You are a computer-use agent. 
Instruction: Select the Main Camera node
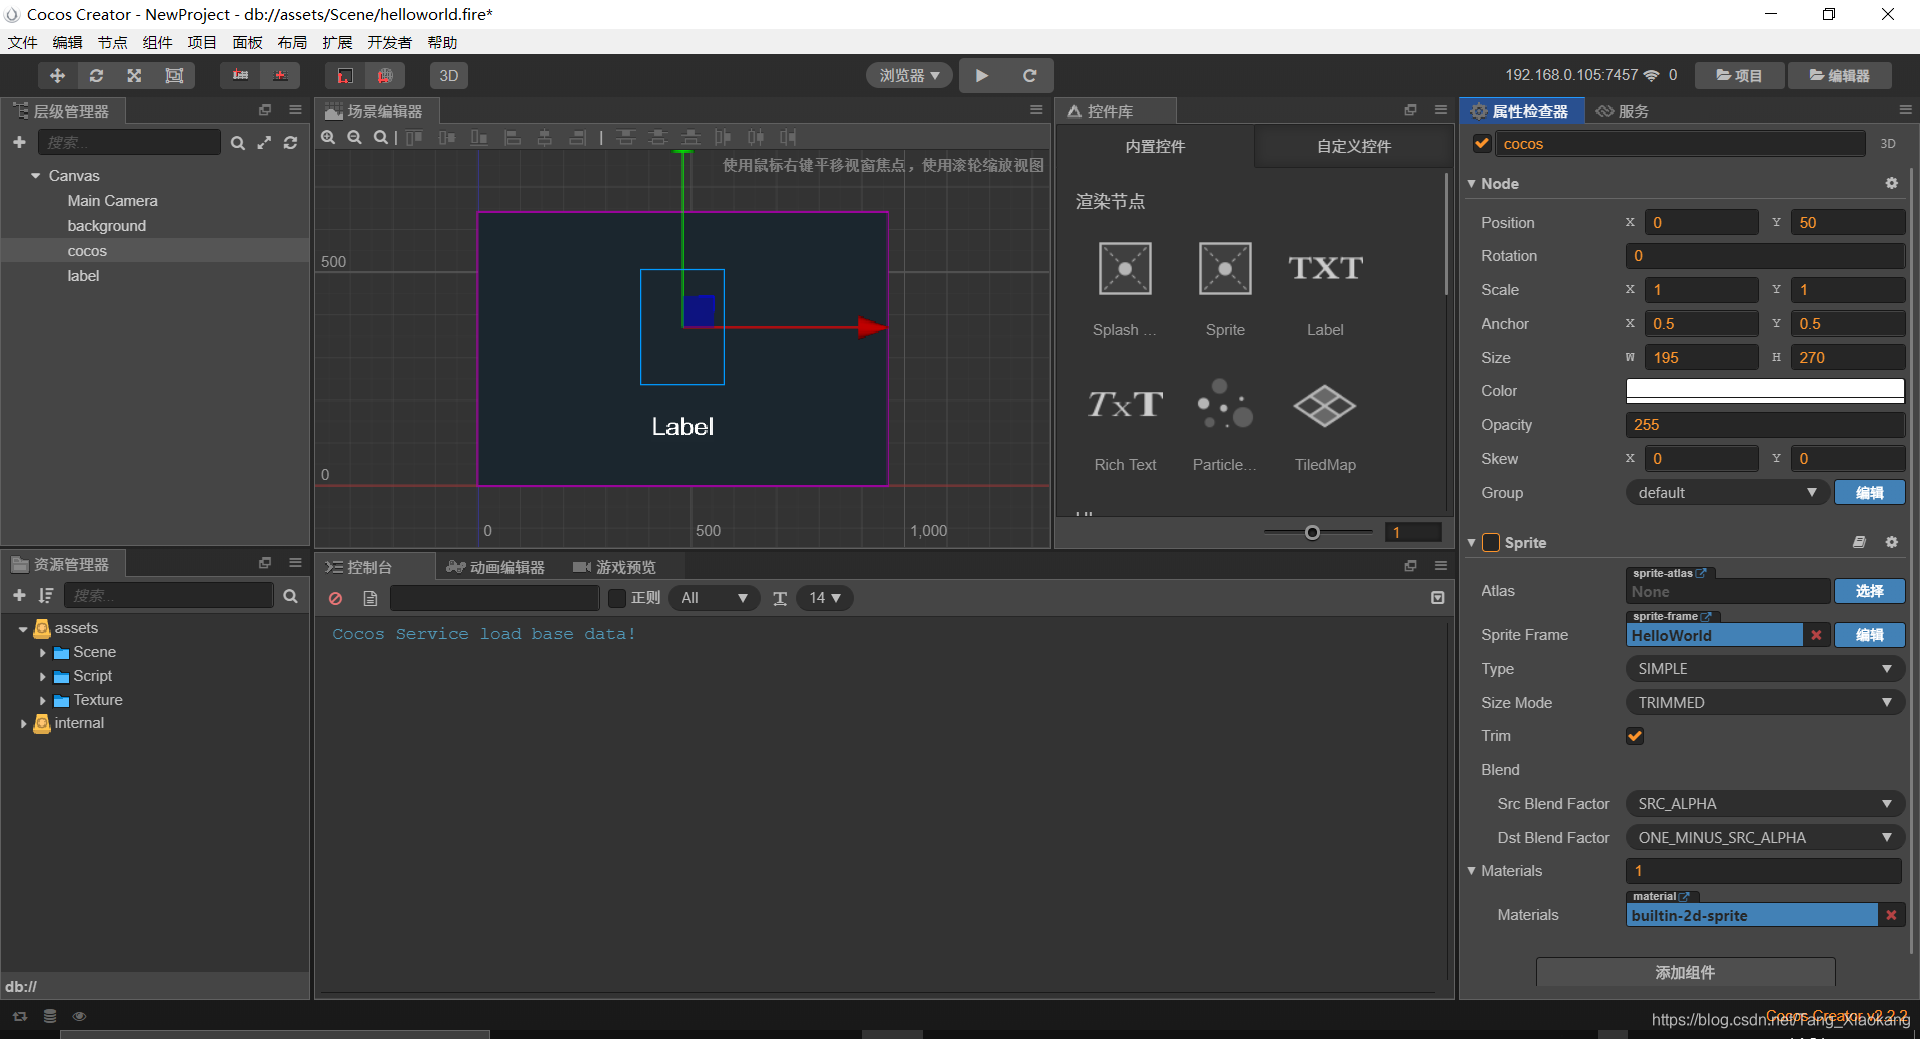tap(112, 201)
